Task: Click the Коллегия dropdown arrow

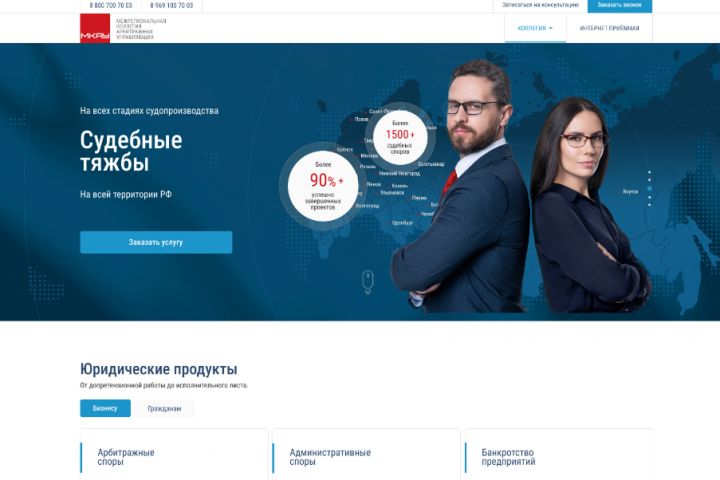Action: coord(551,28)
